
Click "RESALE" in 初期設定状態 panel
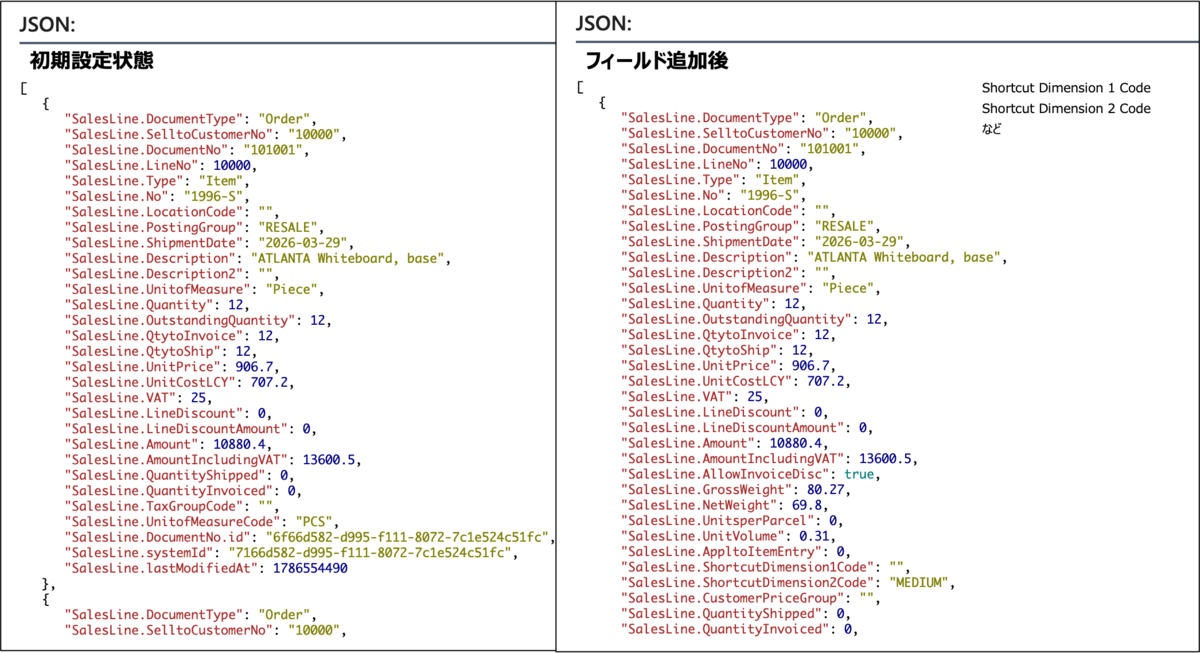pos(287,227)
